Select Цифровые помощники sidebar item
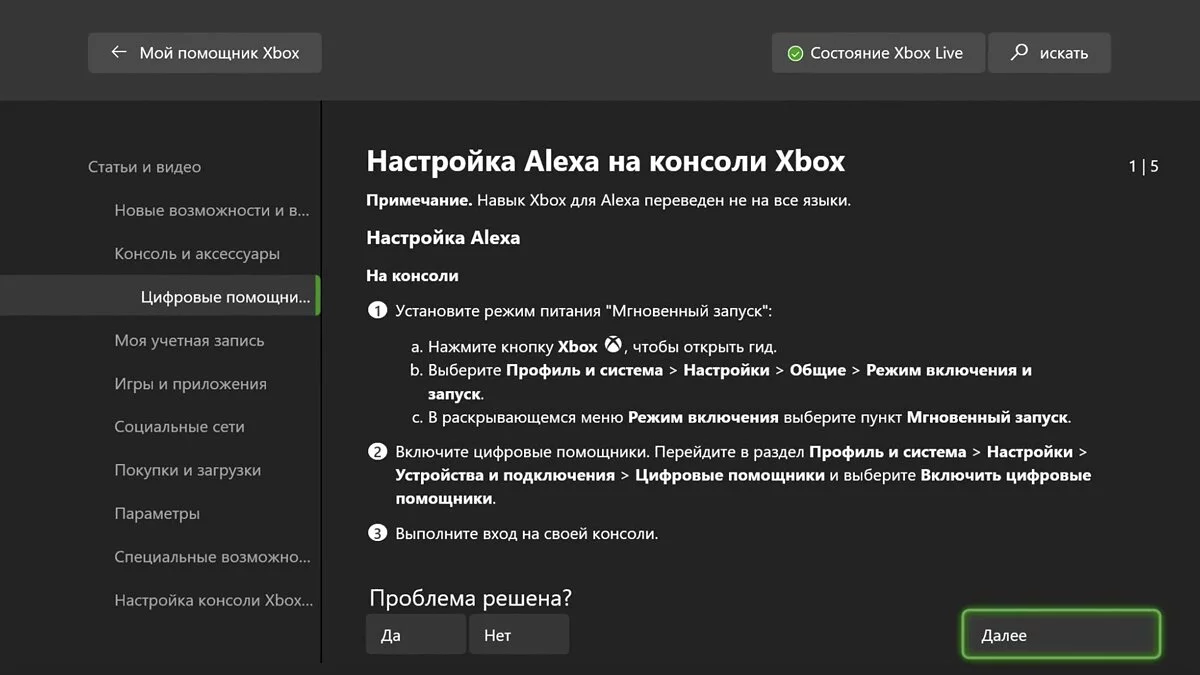This screenshot has height=675, width=1200. pyautogui.click(x=225, y=297)
